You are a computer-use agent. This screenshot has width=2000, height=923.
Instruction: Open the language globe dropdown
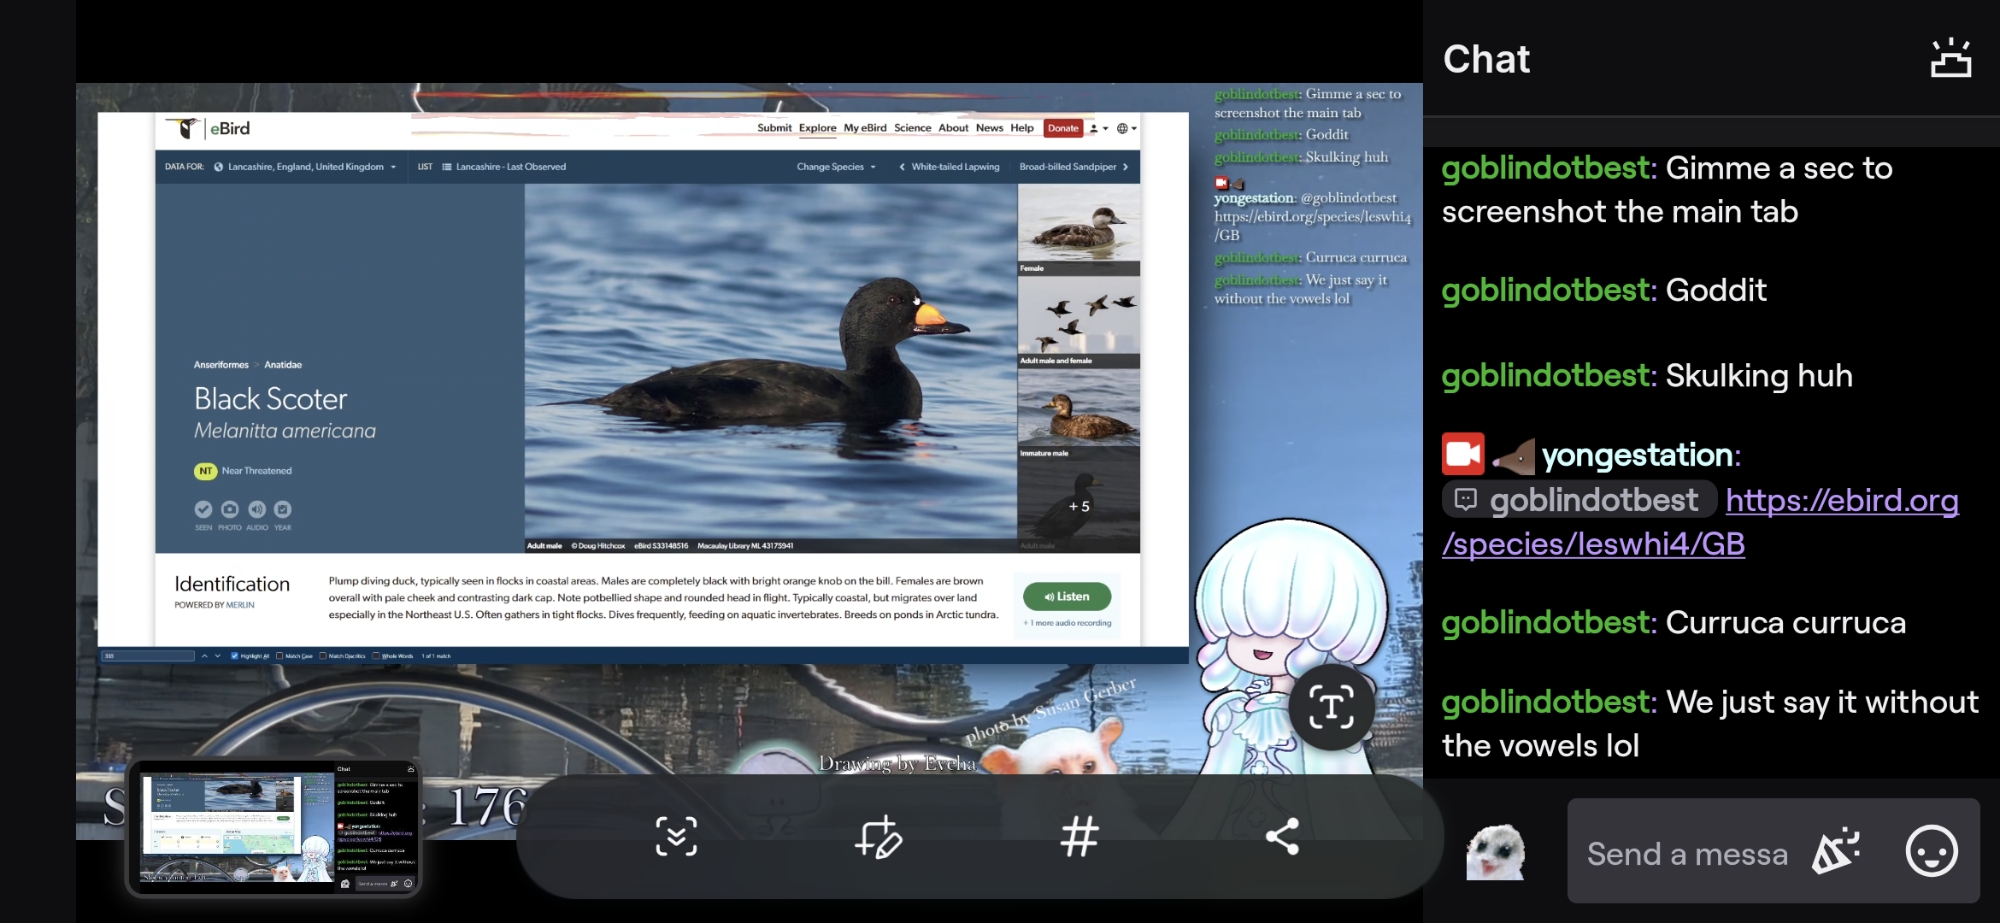point(1126,128)
